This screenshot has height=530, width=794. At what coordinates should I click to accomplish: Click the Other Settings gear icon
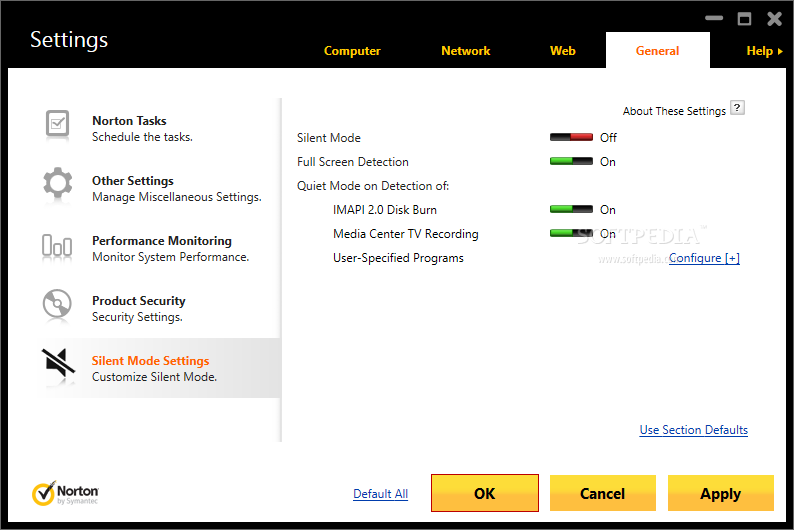[x=57, y=184]
